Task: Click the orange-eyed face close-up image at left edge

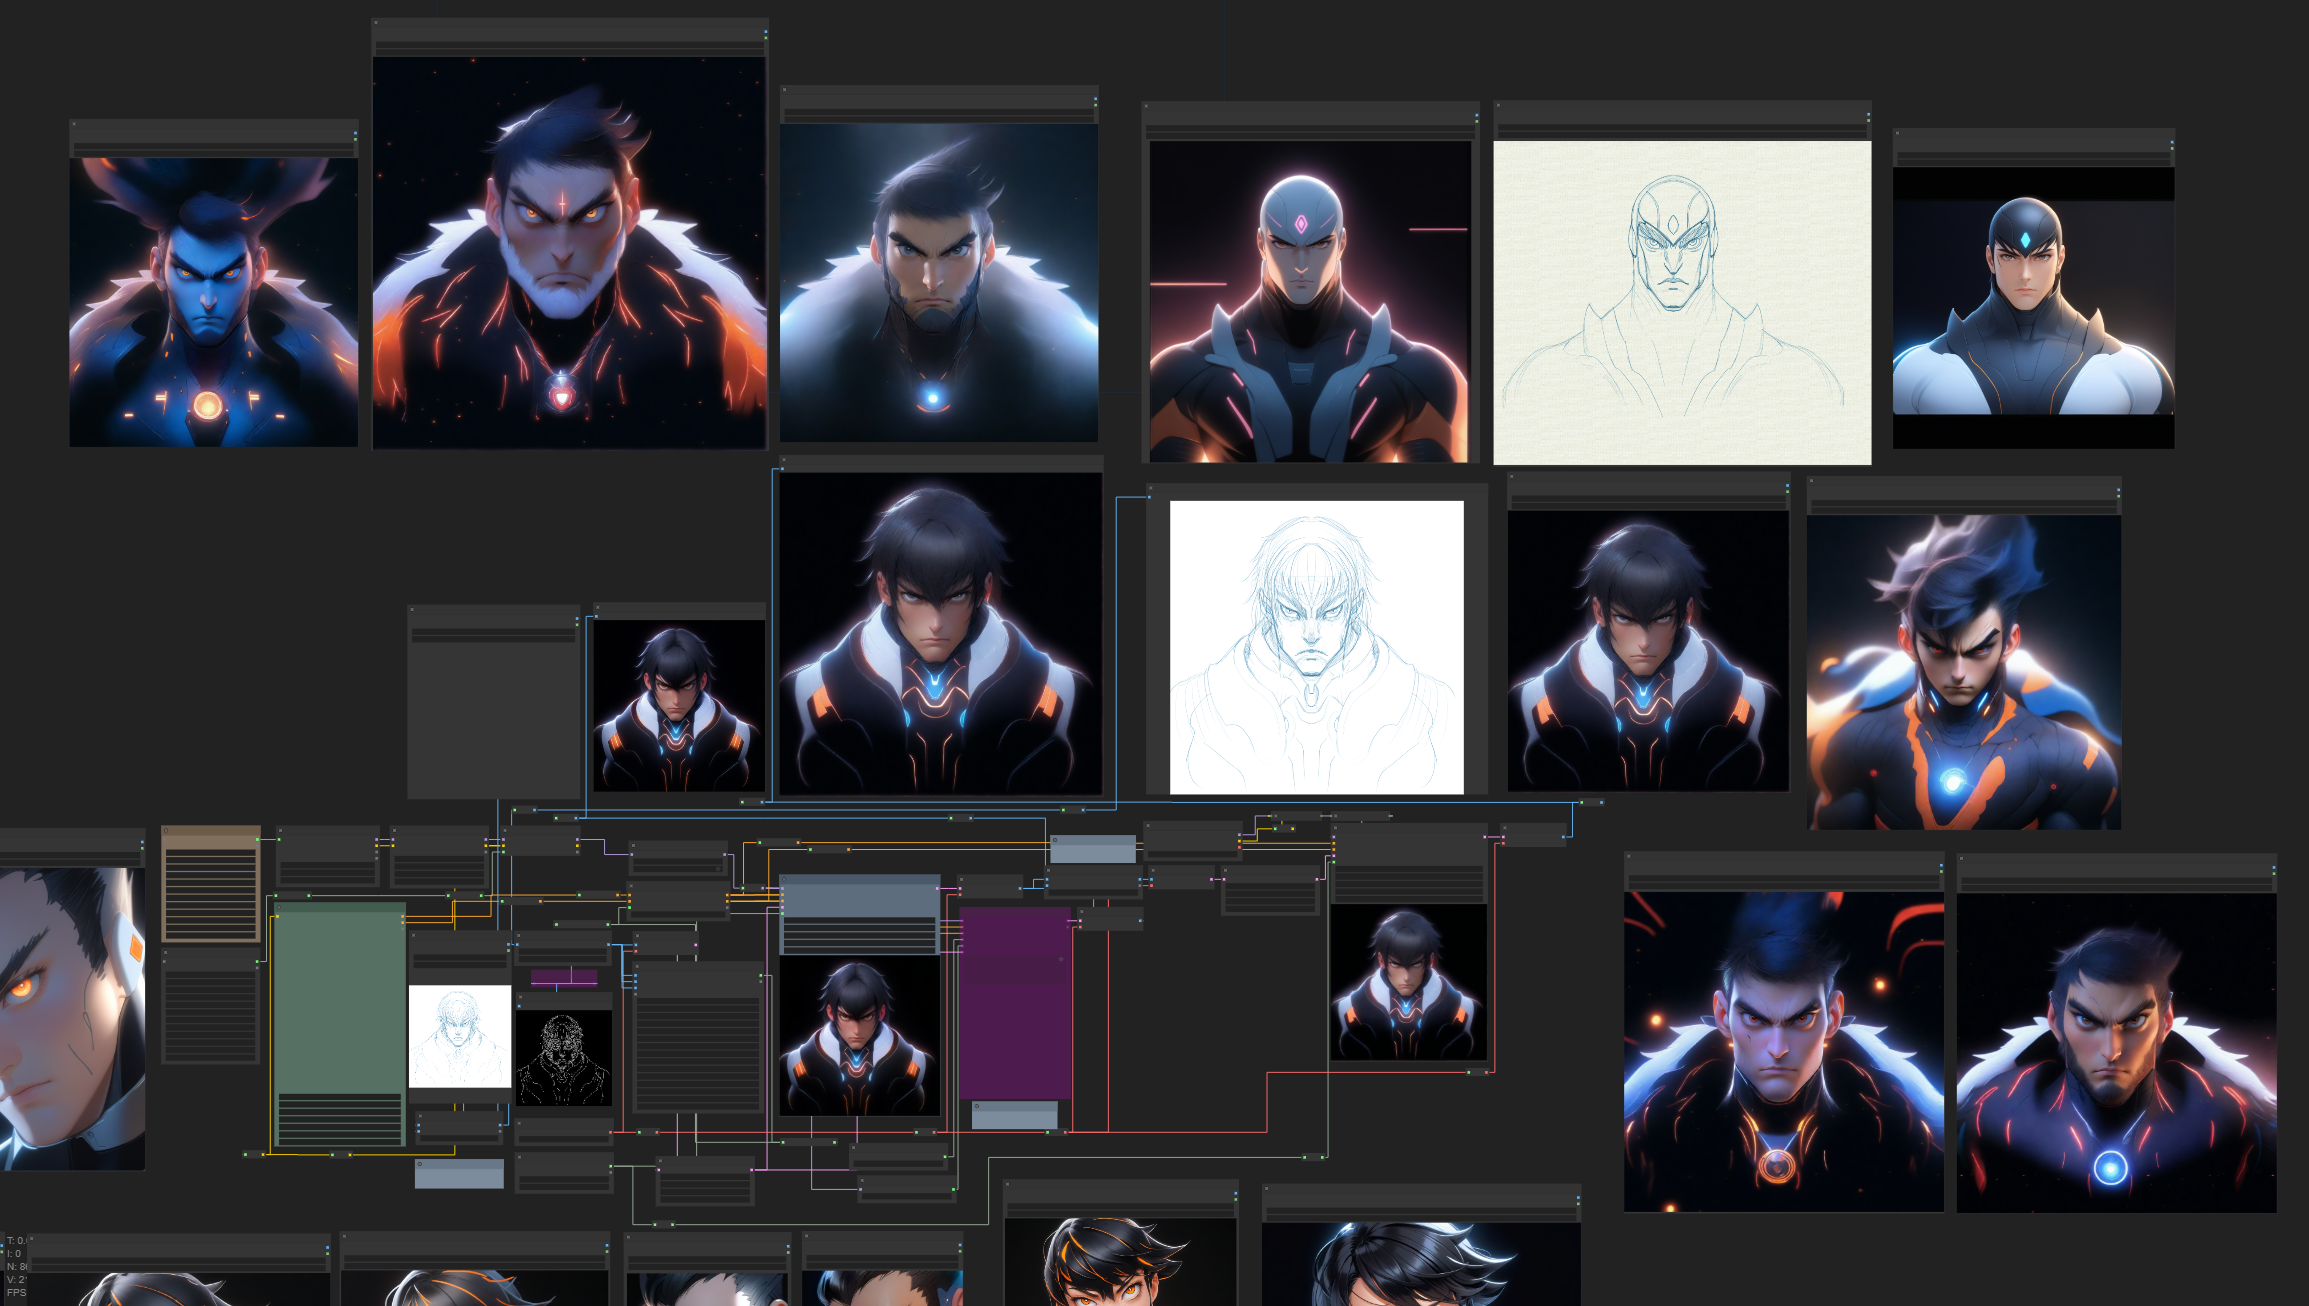Action: pyautogui.click(x=71, y=1018)
